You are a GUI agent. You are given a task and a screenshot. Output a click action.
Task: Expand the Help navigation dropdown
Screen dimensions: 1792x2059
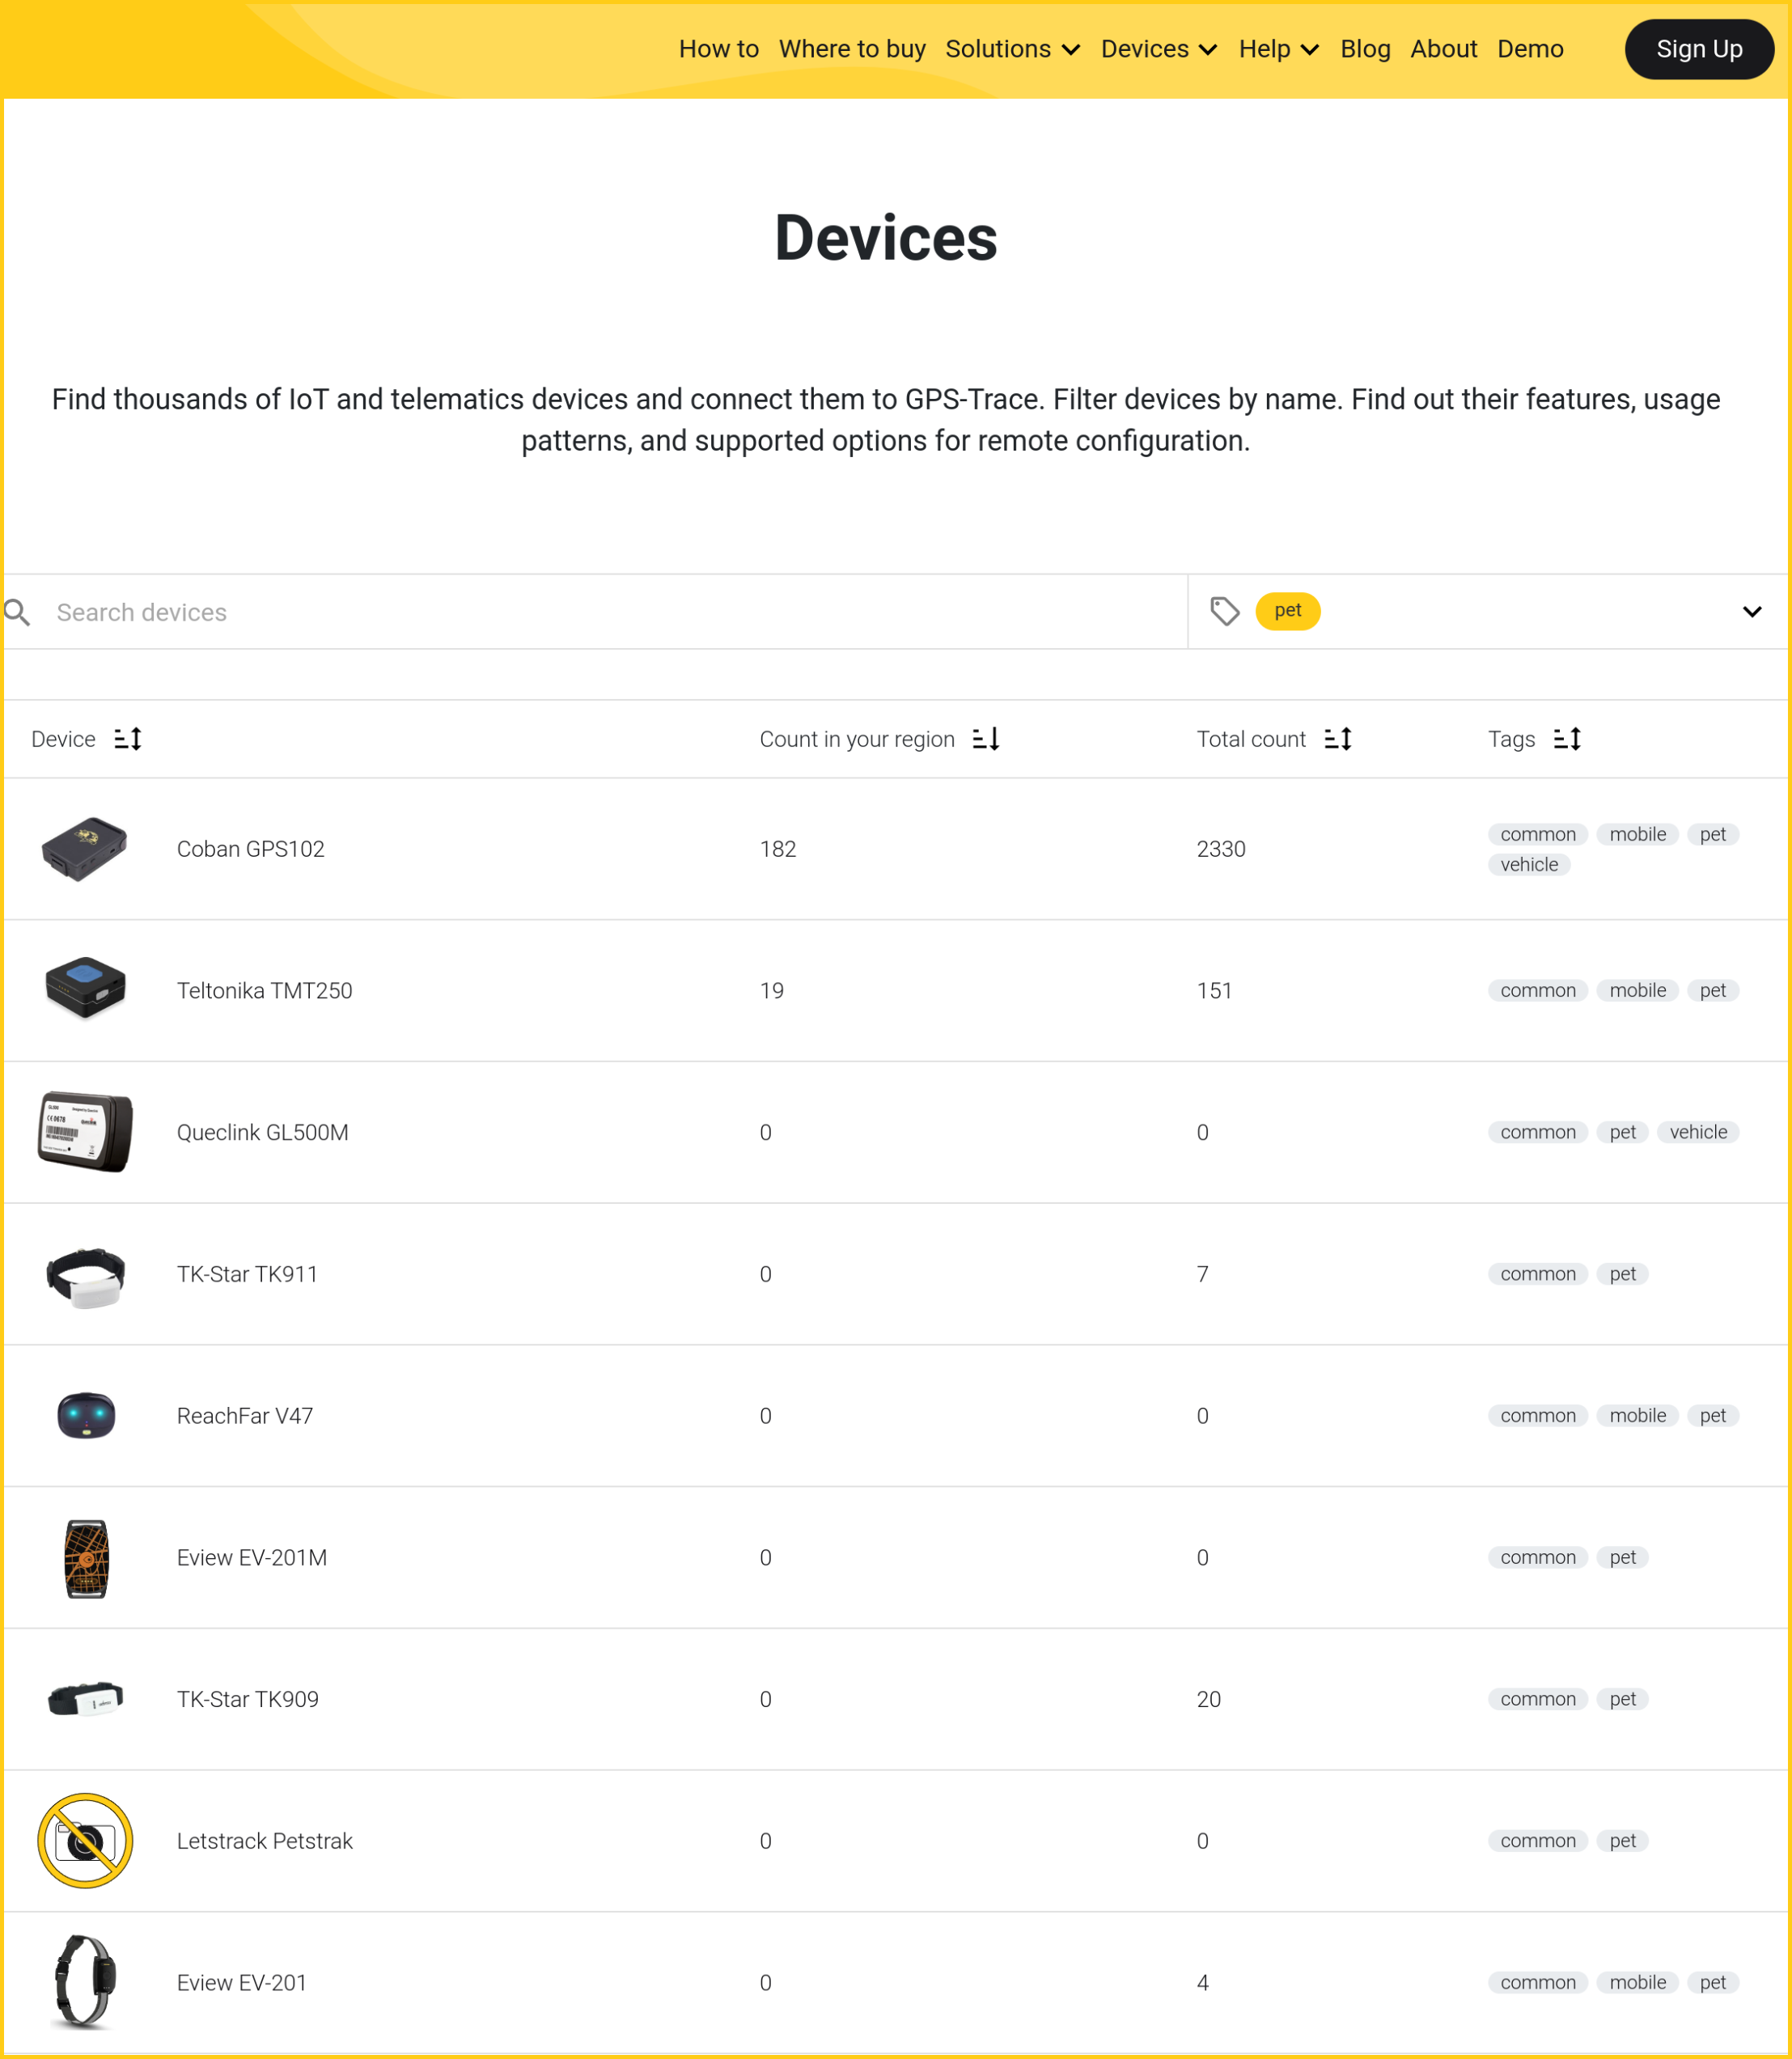click(1279, 47)
